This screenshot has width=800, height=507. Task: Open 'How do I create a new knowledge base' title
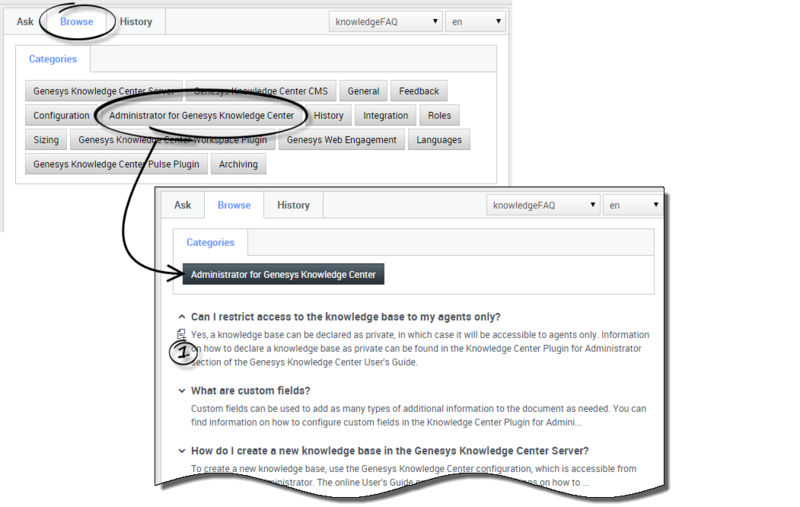pyautogui.click(x=390, y=451)
